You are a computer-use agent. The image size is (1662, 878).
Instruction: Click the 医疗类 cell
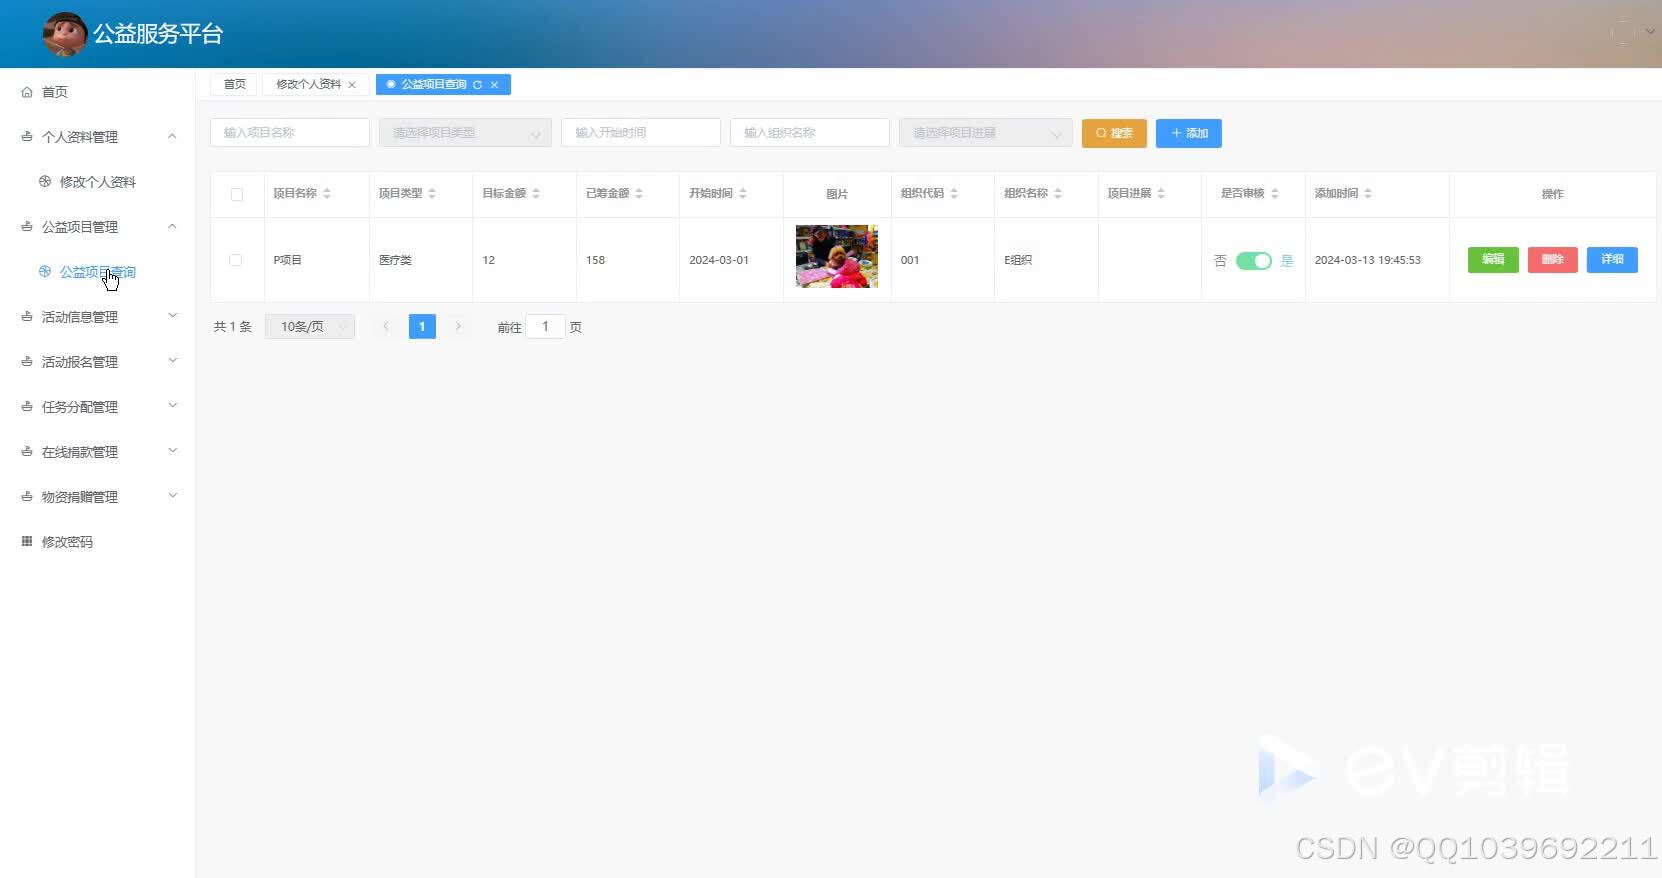pyautogui.click(x=395, y=260)
